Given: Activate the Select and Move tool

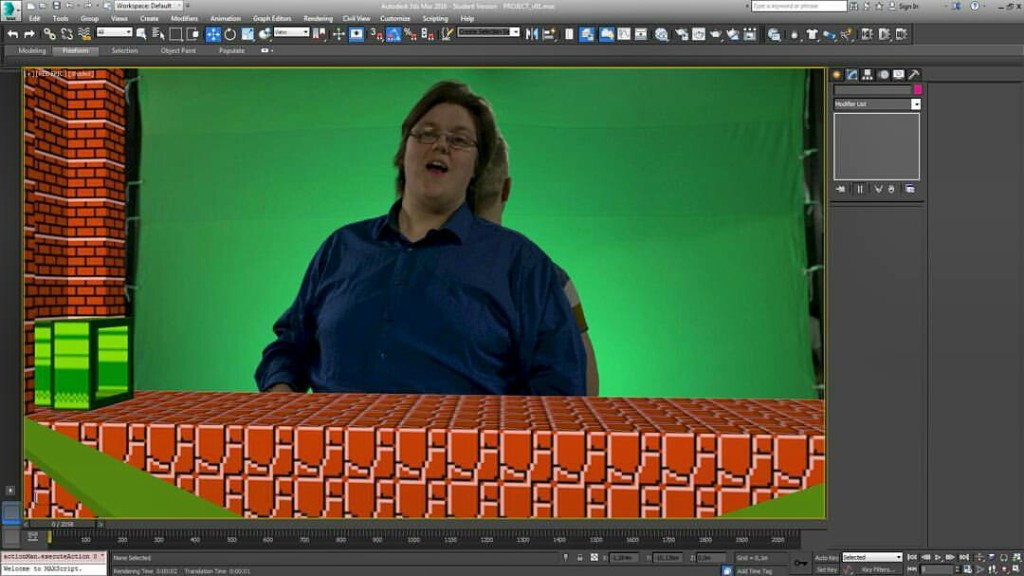Looking at the screenshot, I should [x=213, y=34].
